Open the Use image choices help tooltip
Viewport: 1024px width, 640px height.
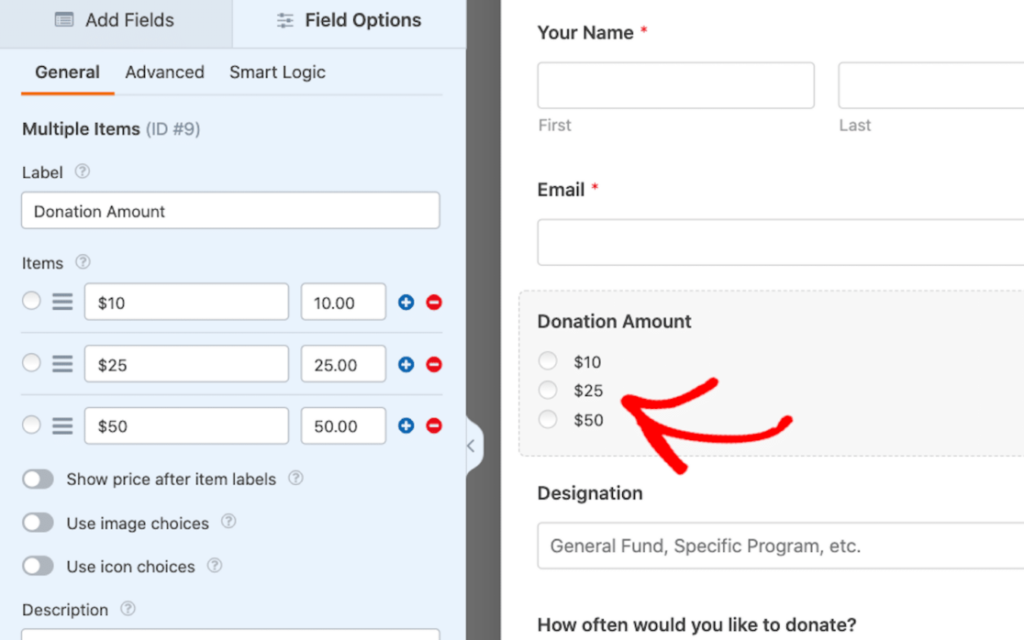228,523
